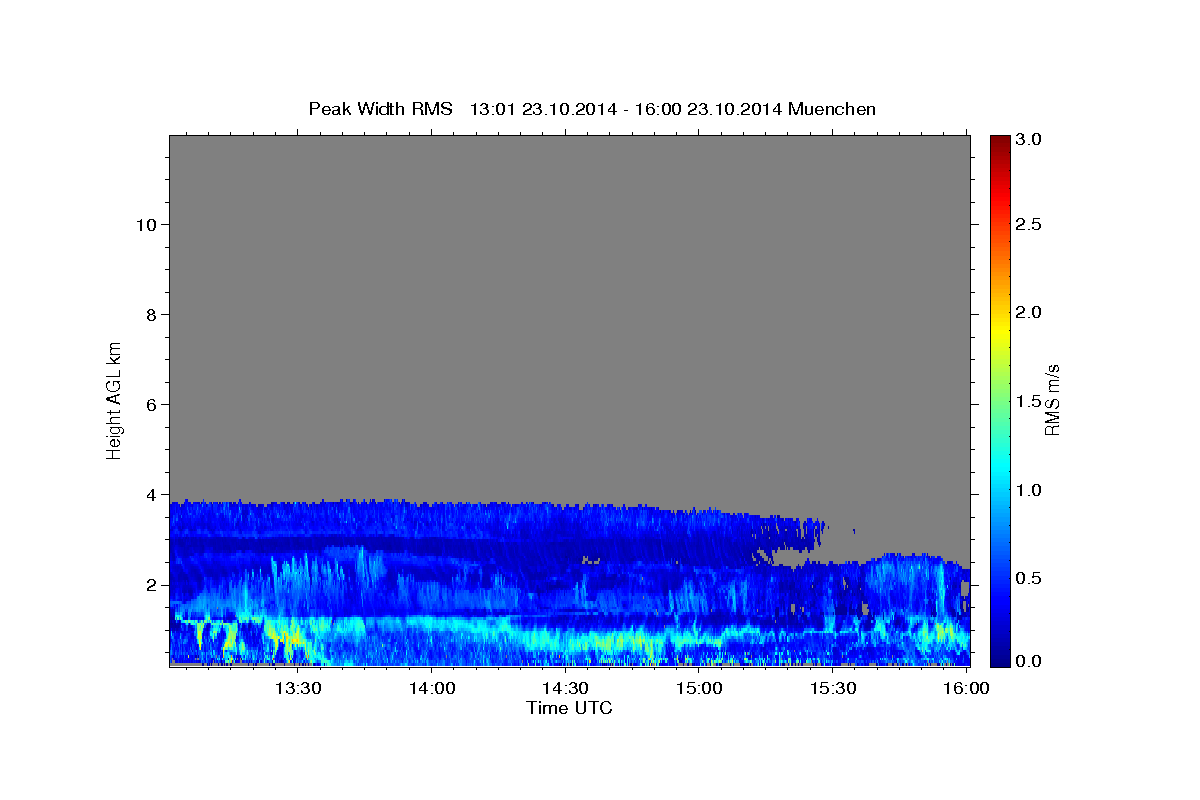Click the height tick label 6
1200x800 pixels.
pyautogui.click(x=152, y=405)
